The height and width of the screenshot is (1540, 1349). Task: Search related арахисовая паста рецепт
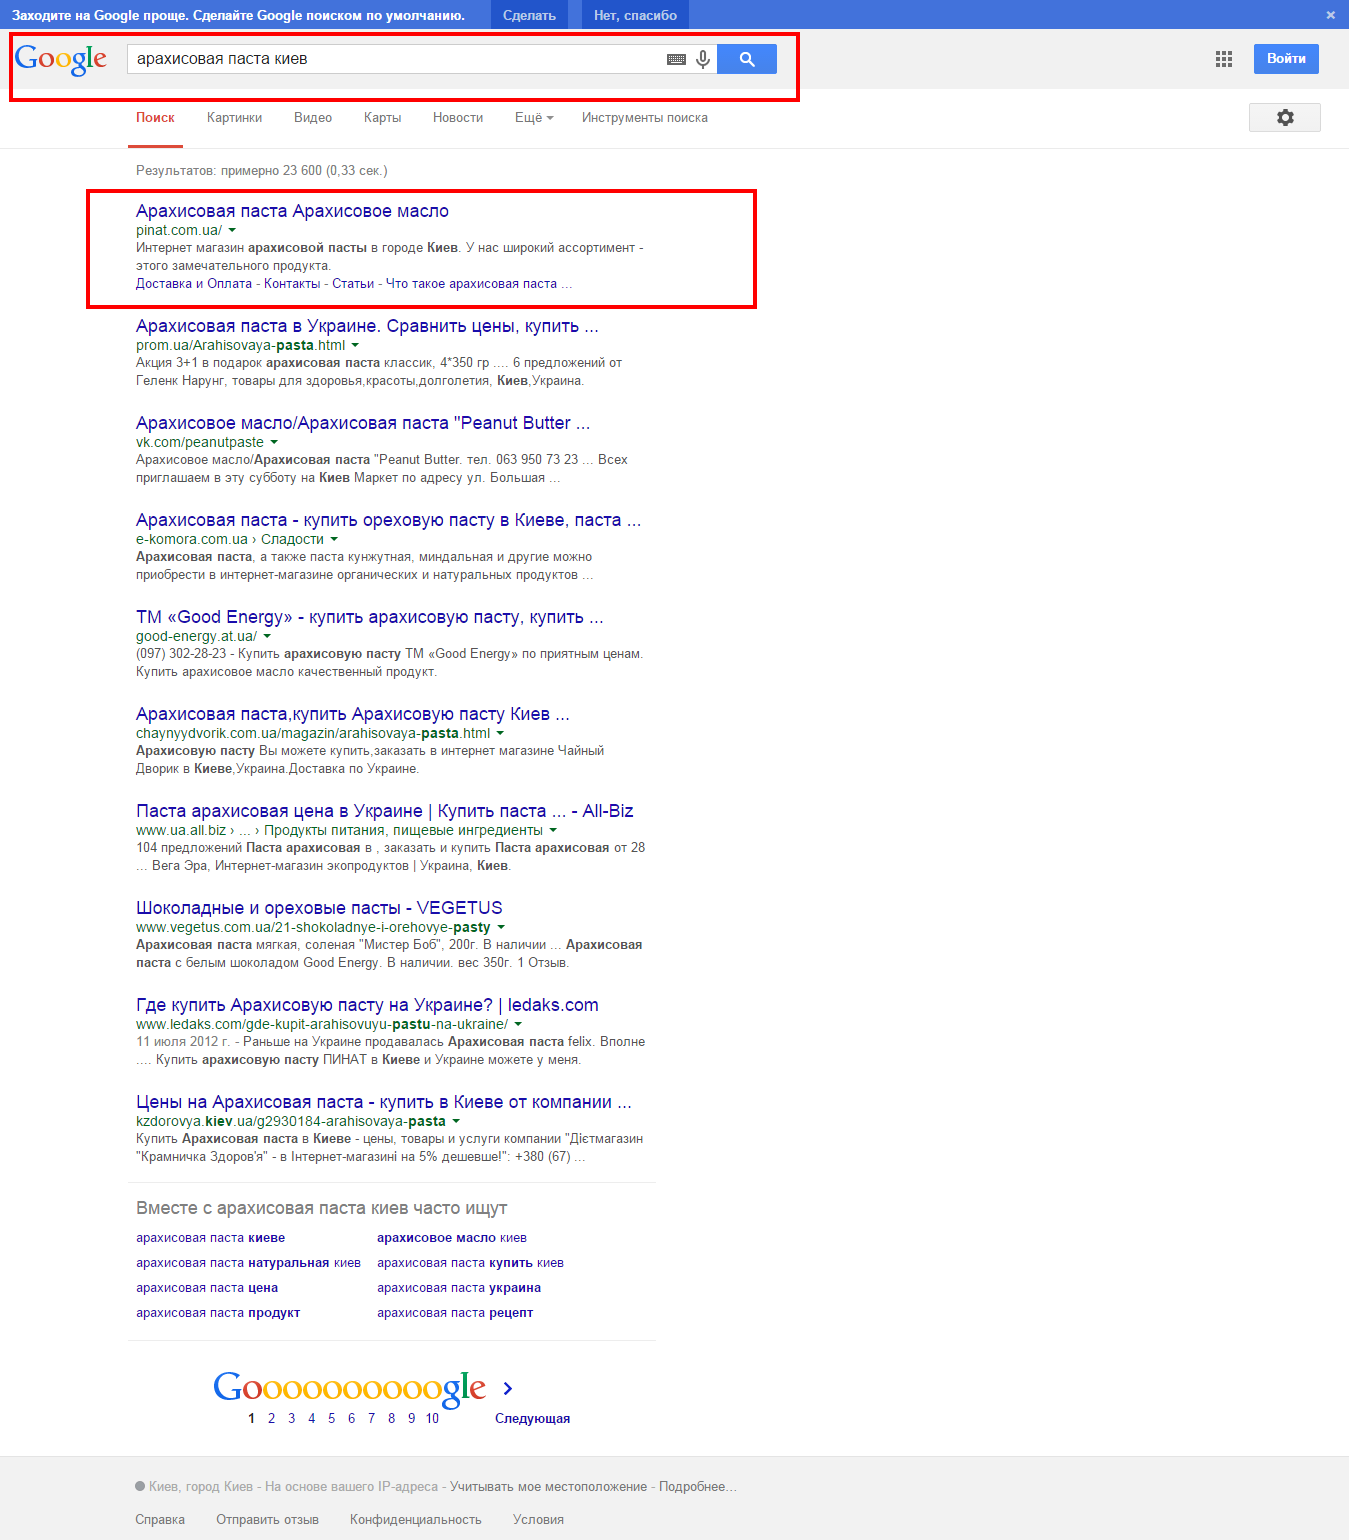click(455, 1313)
